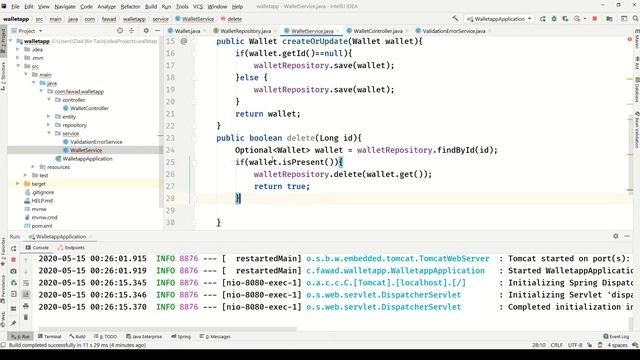Open the Refactor menu
640x360 pixels.
[130, 7]
